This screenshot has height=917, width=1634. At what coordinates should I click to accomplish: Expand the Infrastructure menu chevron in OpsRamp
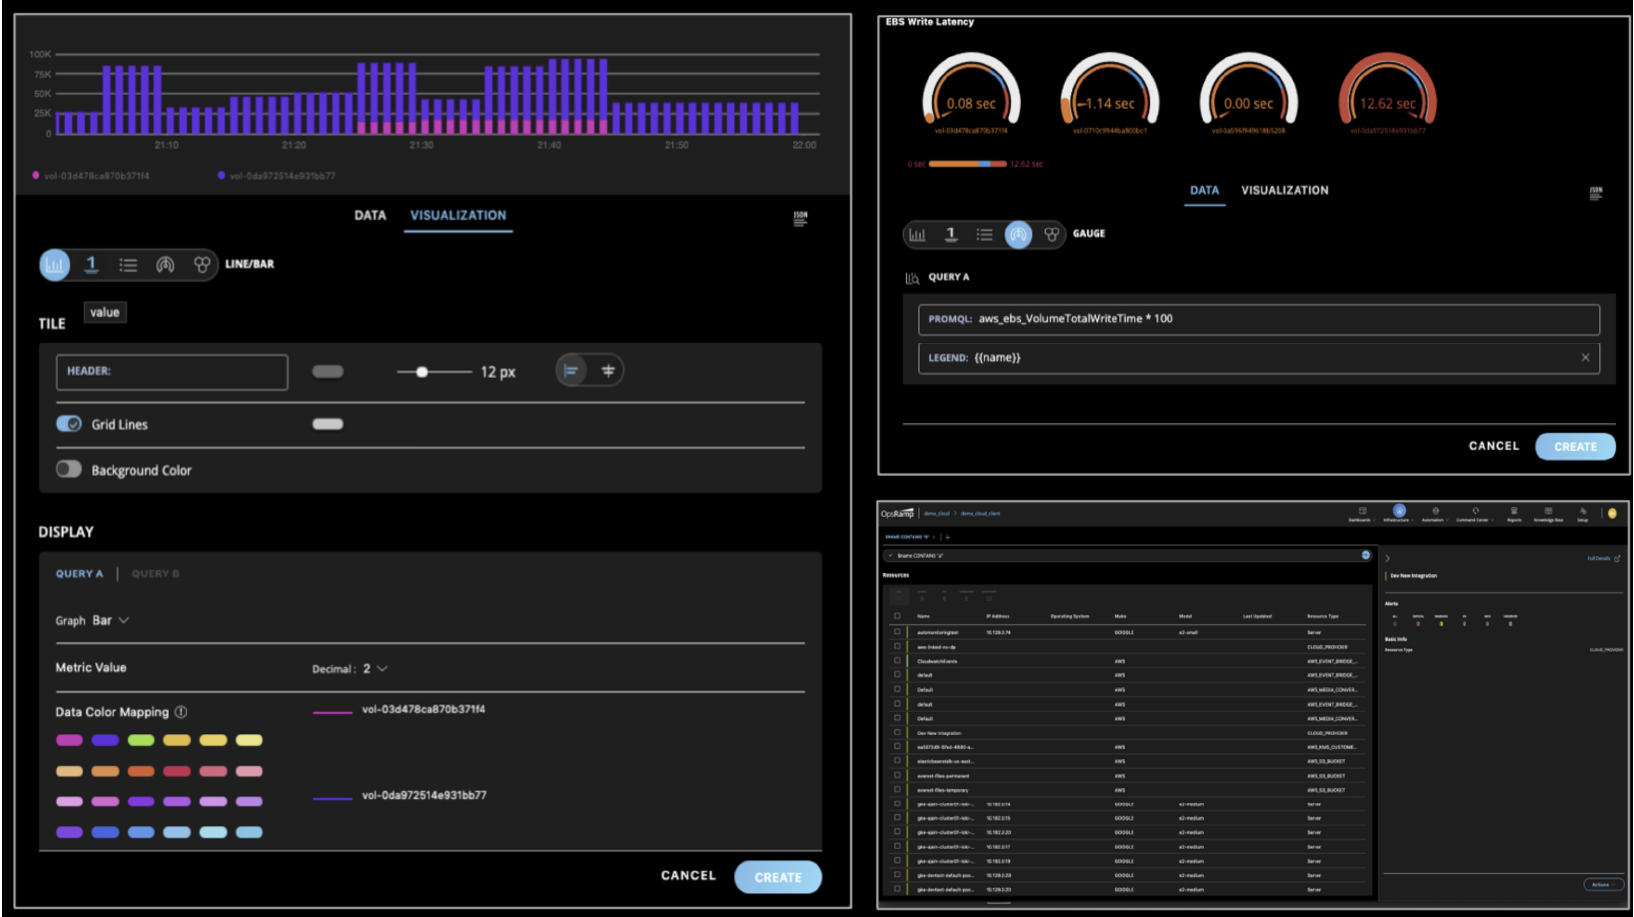pyautogui.click(x=1412, y=519)
